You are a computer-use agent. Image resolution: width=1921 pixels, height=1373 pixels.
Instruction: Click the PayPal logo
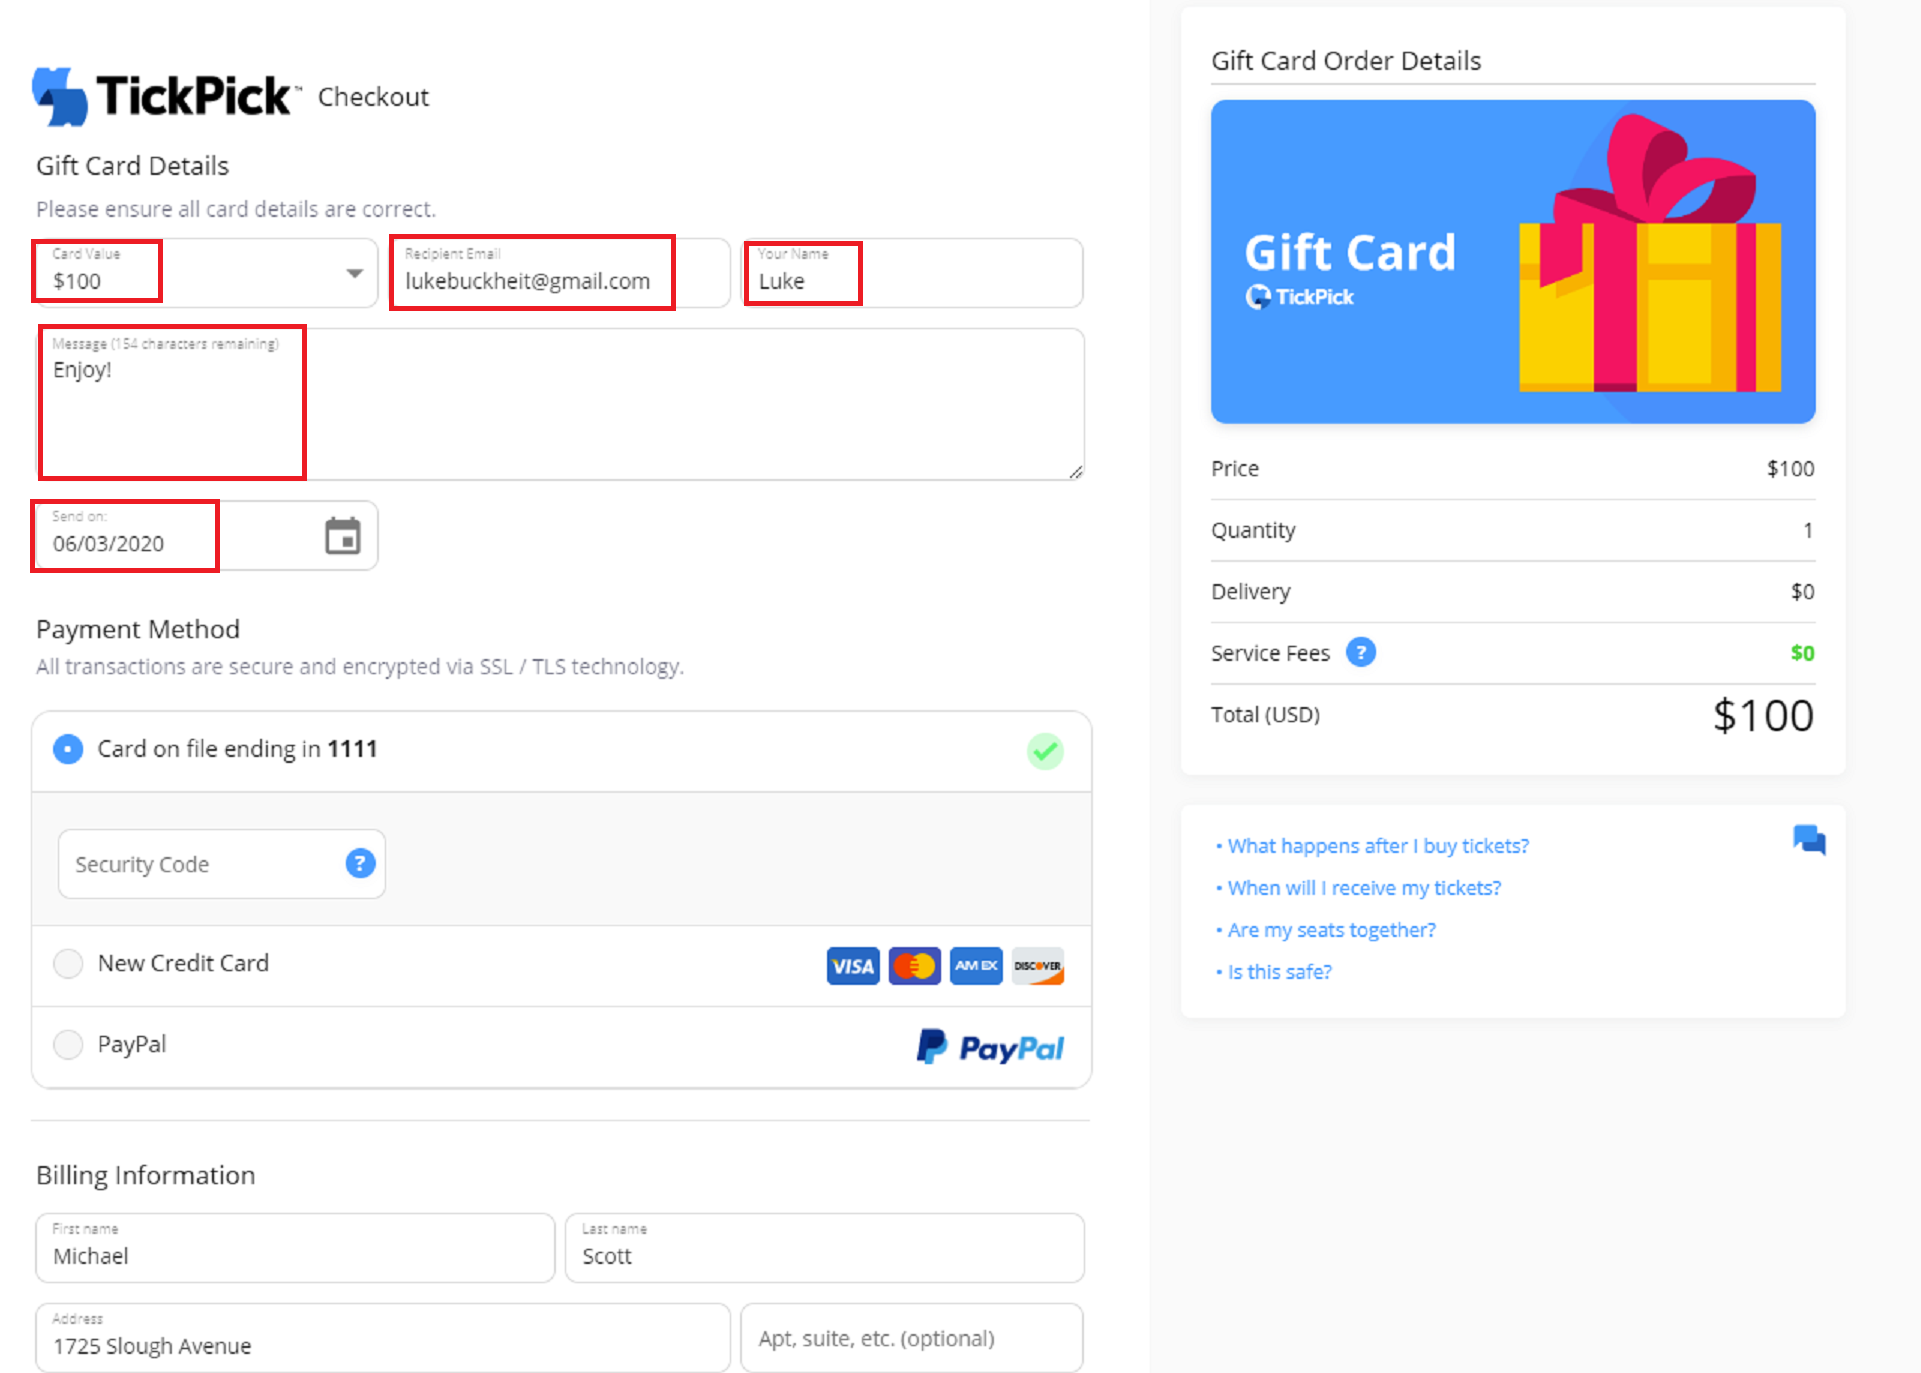990,1047
